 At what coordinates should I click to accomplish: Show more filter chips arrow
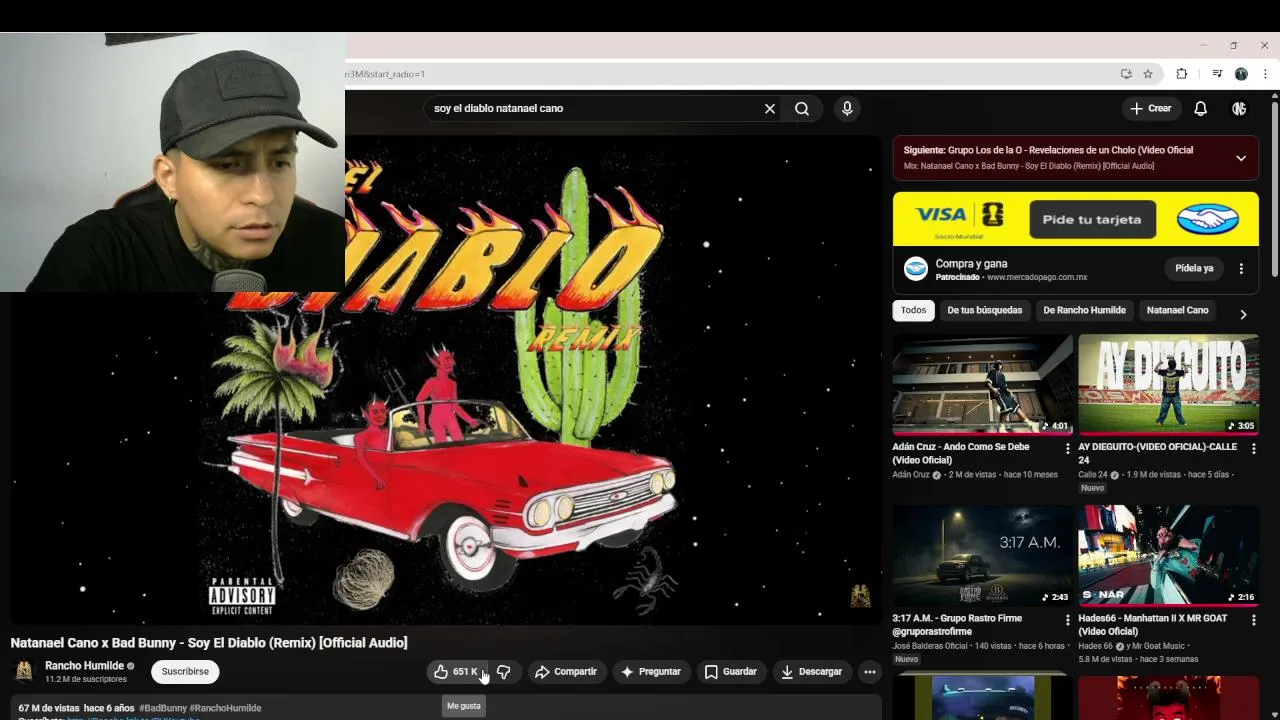click(x=1243, y=314)
